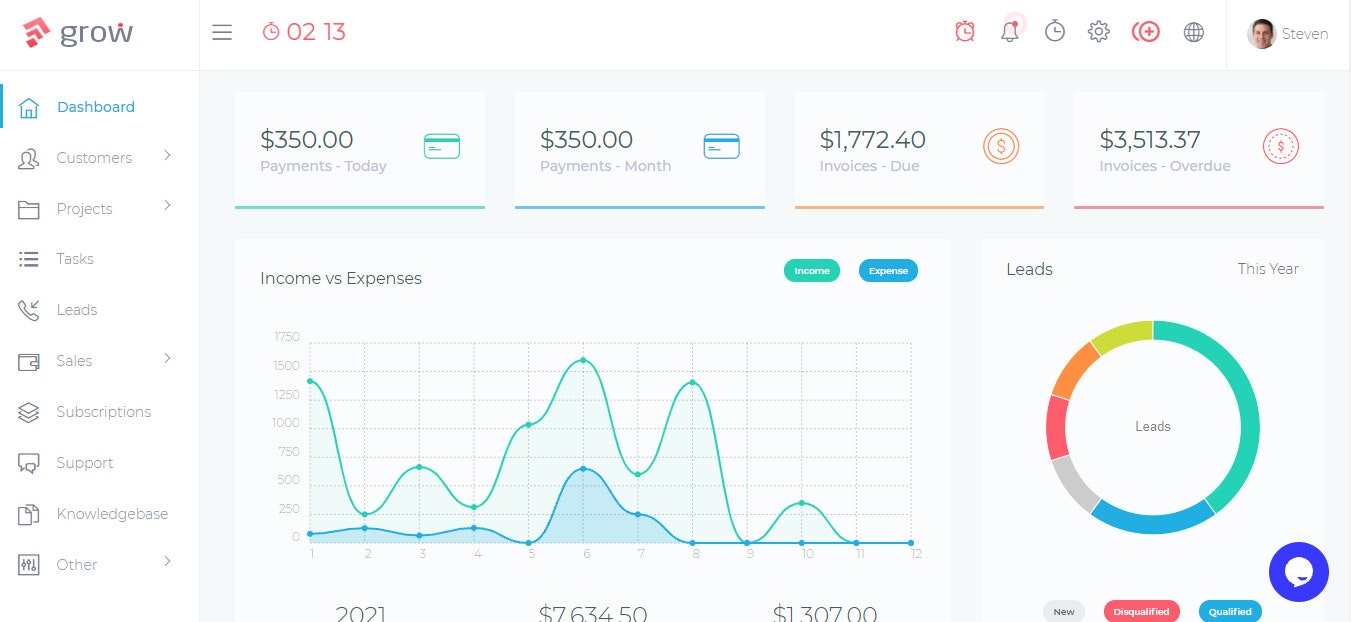Toggle the Expense series in the chart
The height and width of the screenshot is (622, 1351).
888,270
